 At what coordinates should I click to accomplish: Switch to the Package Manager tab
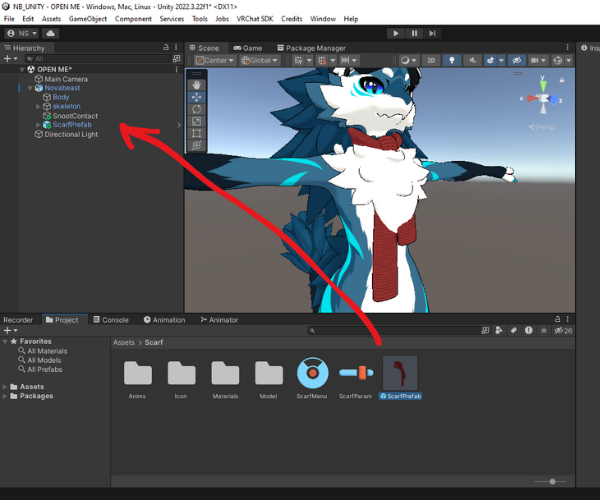pyautogui.click(x=311, y=48)
